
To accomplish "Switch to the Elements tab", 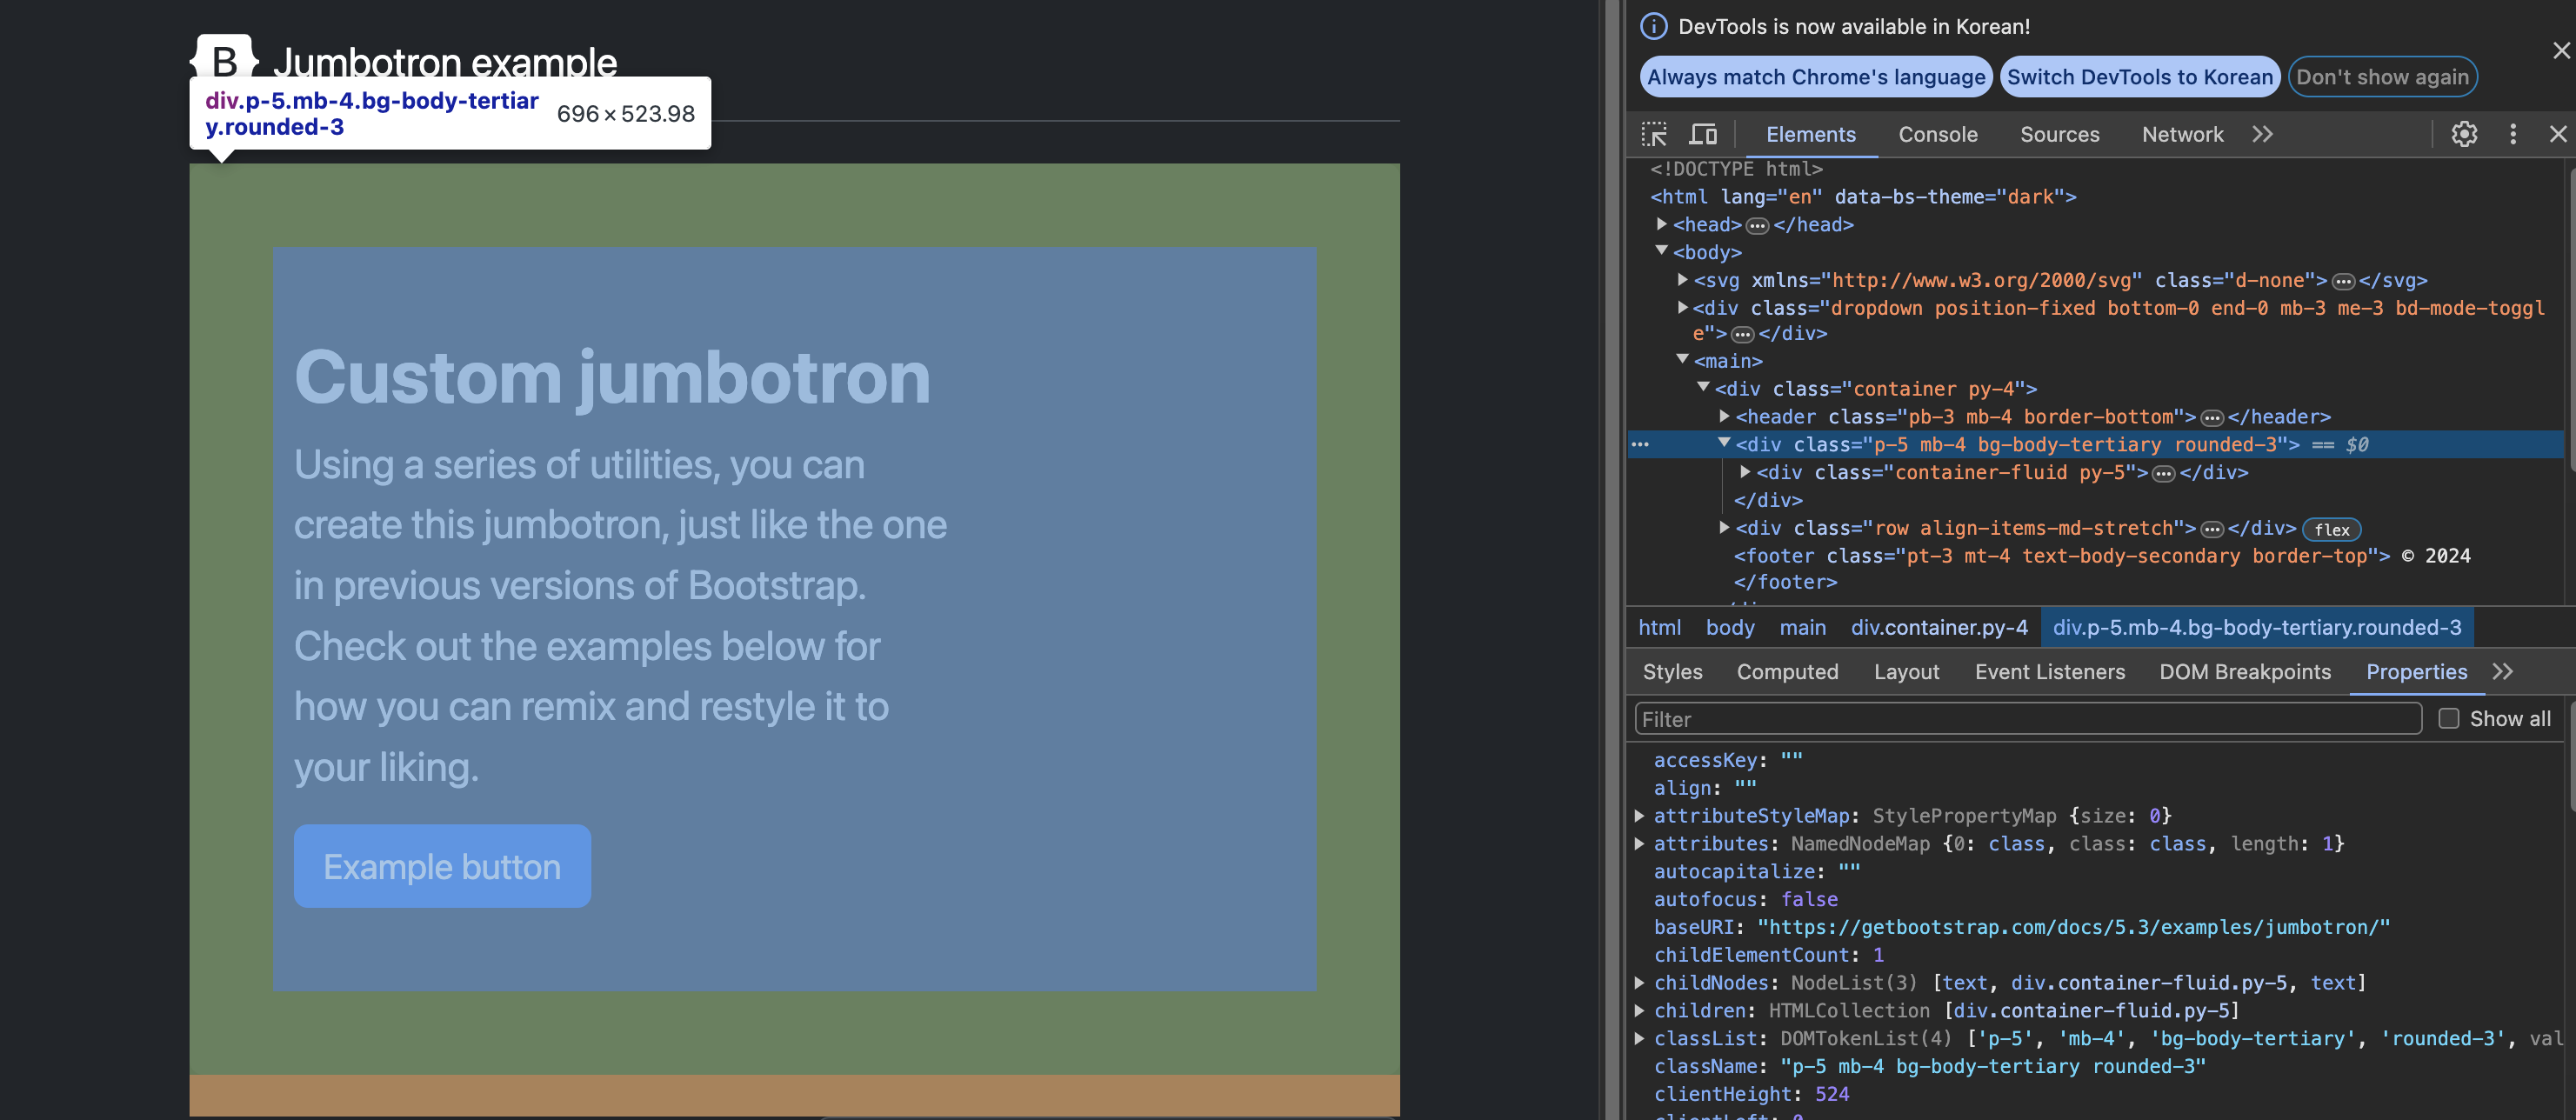I will (1810, 134).
